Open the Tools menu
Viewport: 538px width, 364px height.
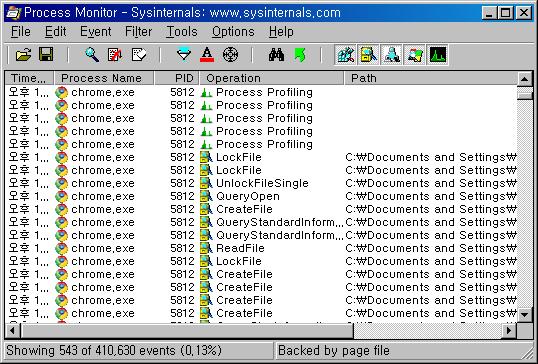(x=182, y=32)
